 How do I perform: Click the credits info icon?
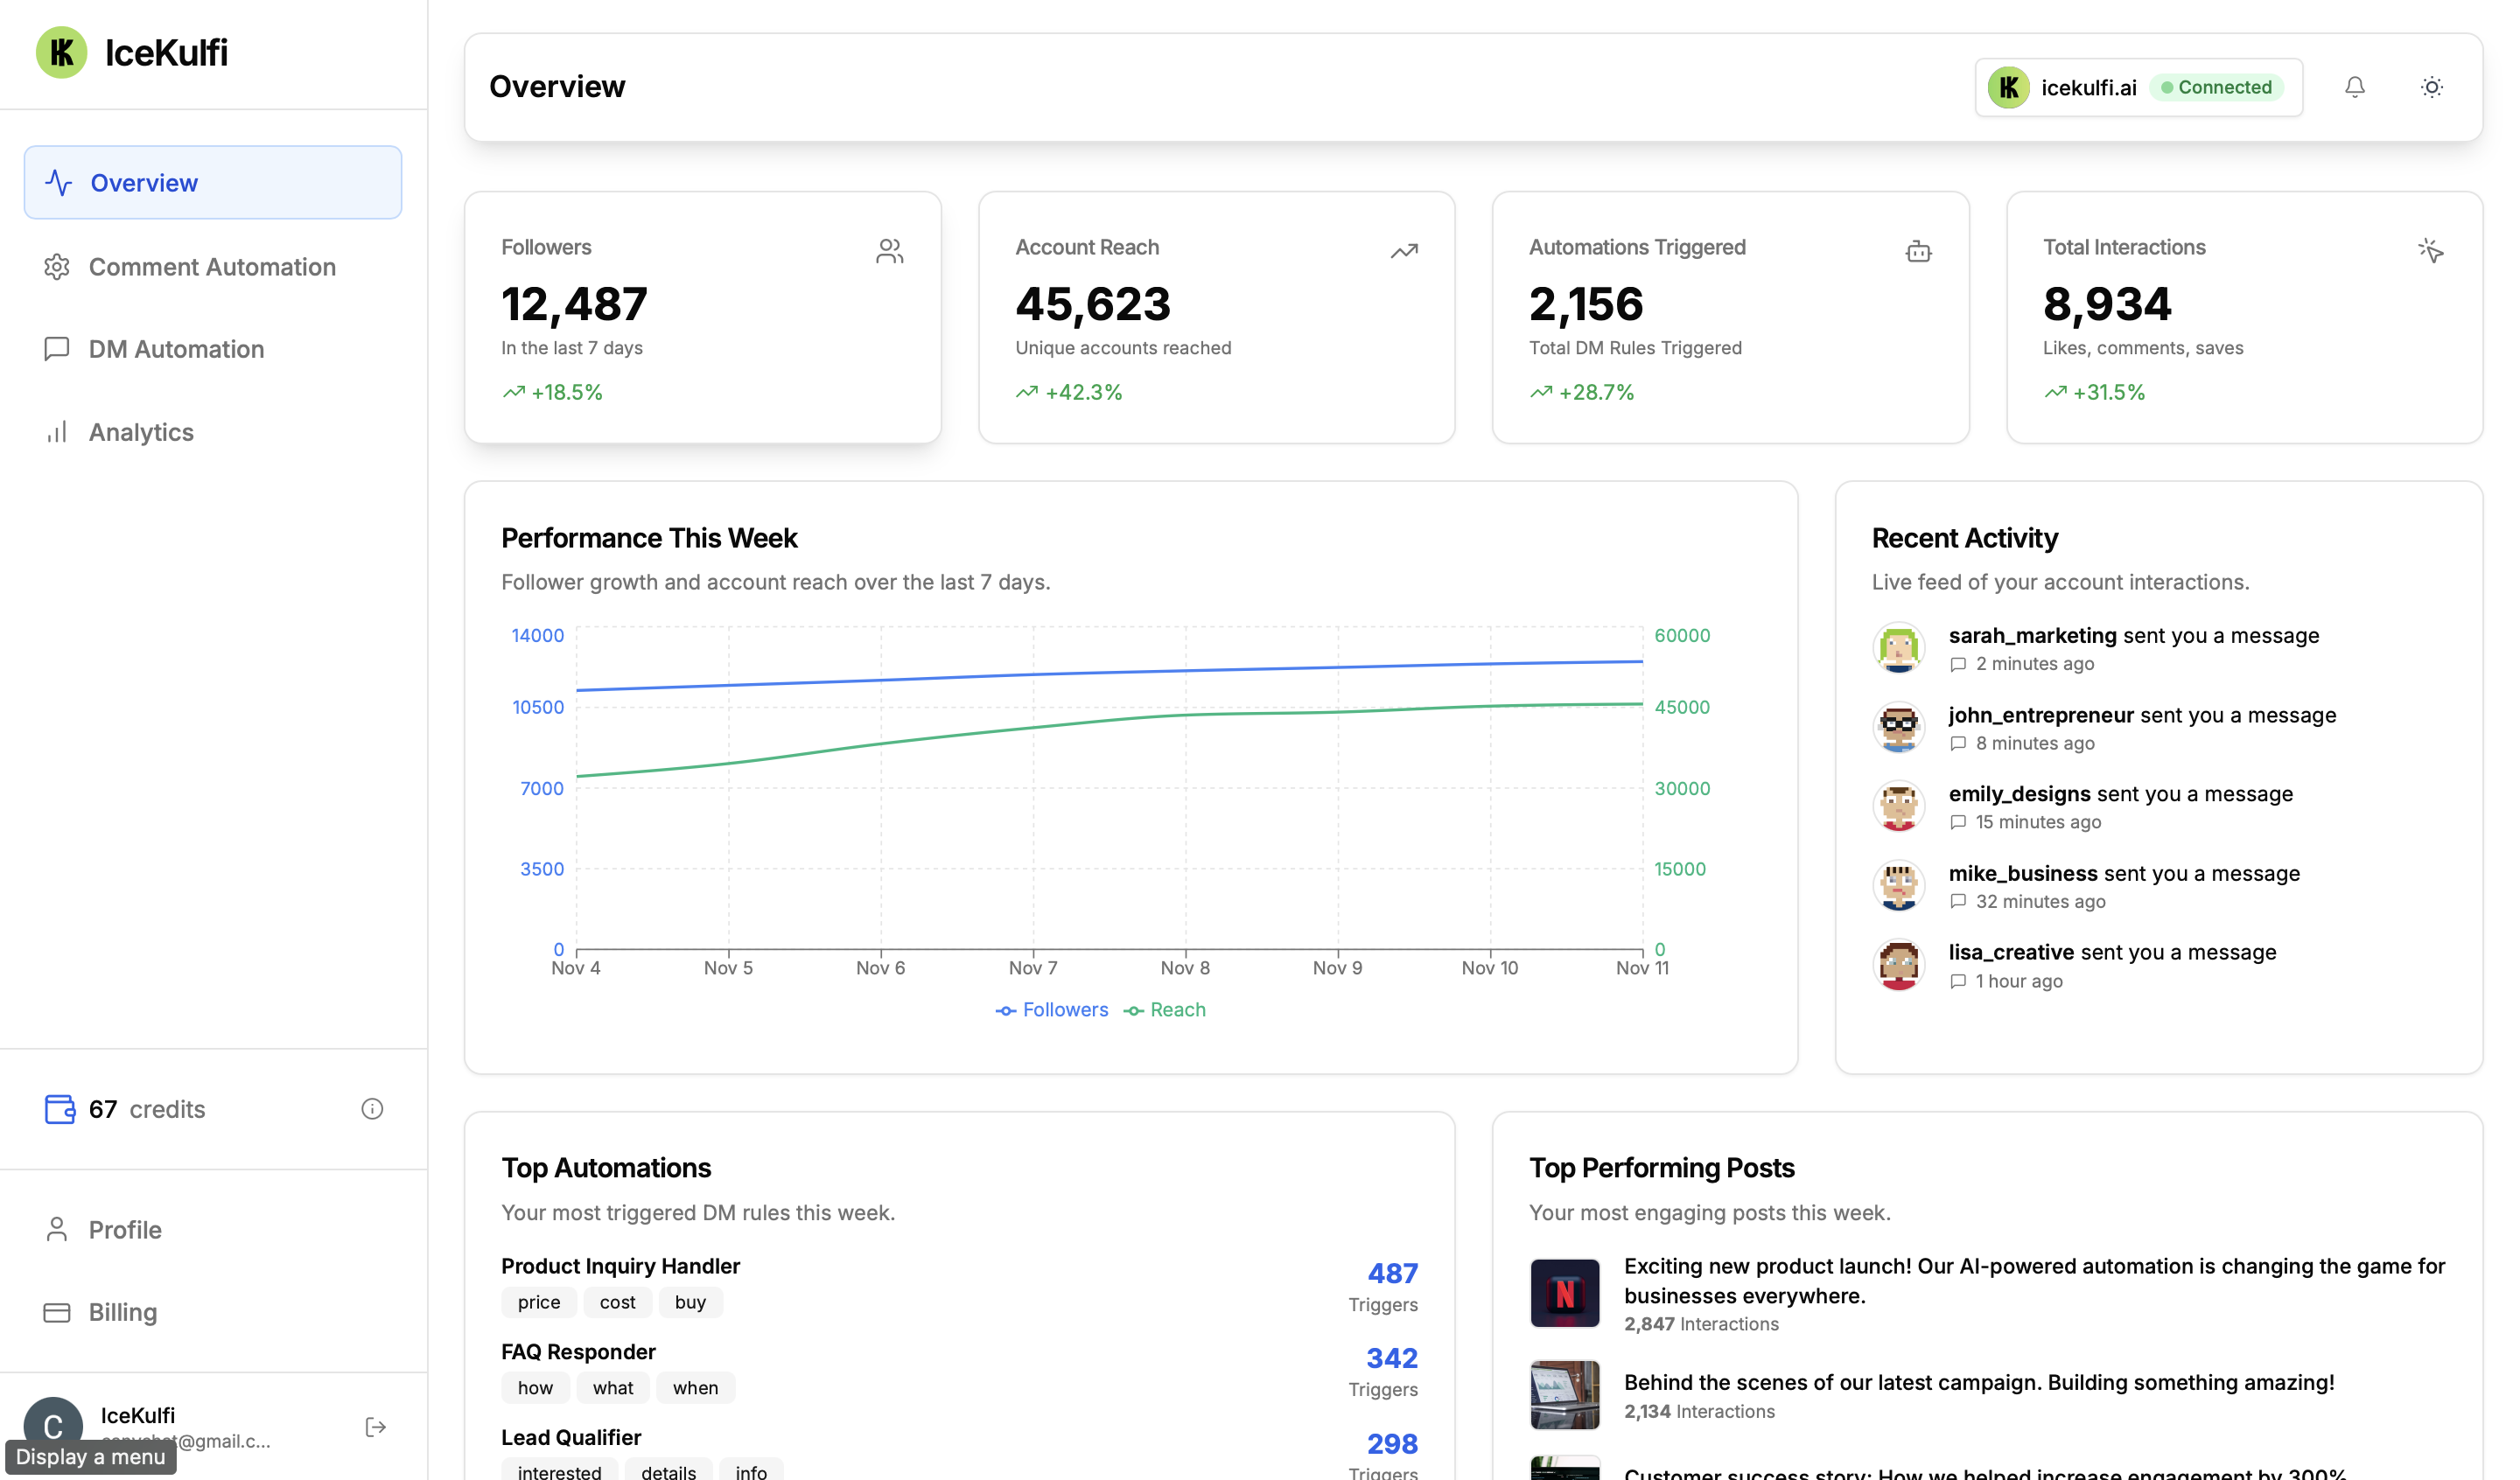tap(372, 1108)
